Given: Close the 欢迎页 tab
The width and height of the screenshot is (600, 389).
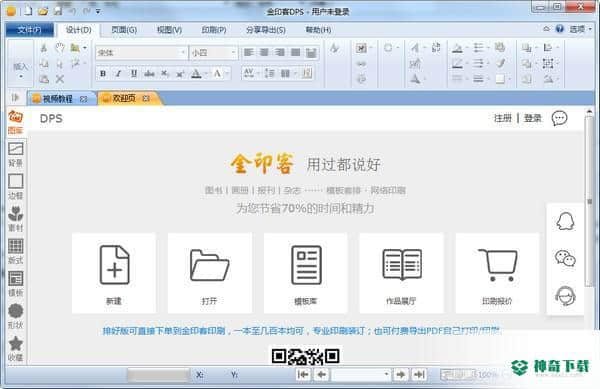Looking at the screenshot, I should (146, 99).
